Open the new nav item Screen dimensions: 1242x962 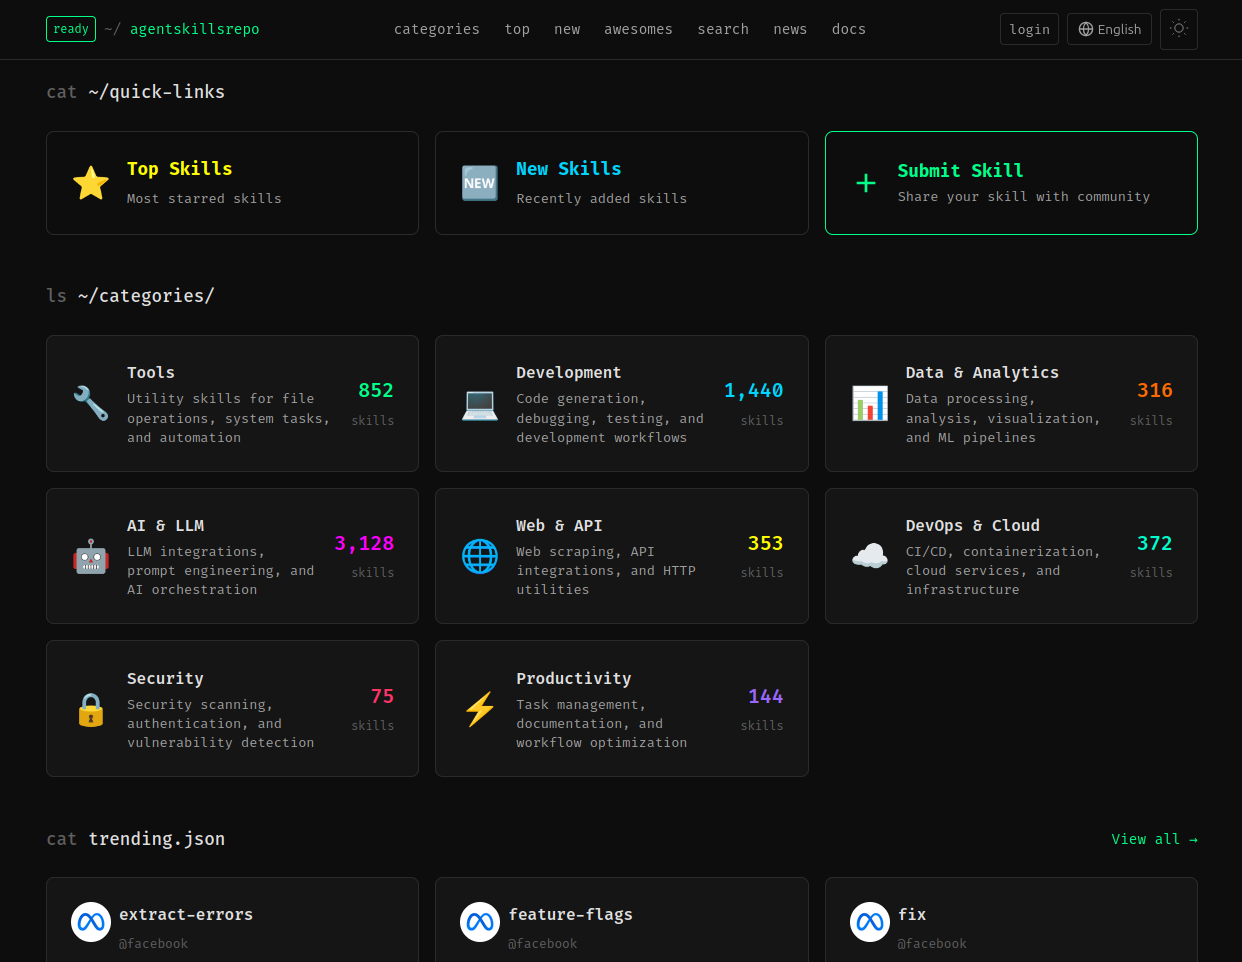[x=567, y=29]
